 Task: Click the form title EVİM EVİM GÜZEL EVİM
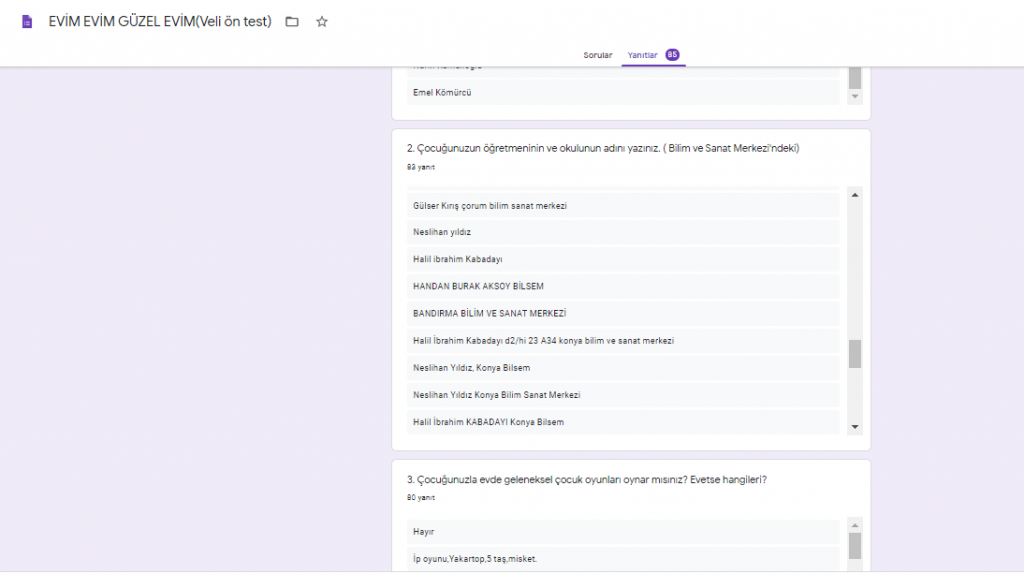pos(160,21)
